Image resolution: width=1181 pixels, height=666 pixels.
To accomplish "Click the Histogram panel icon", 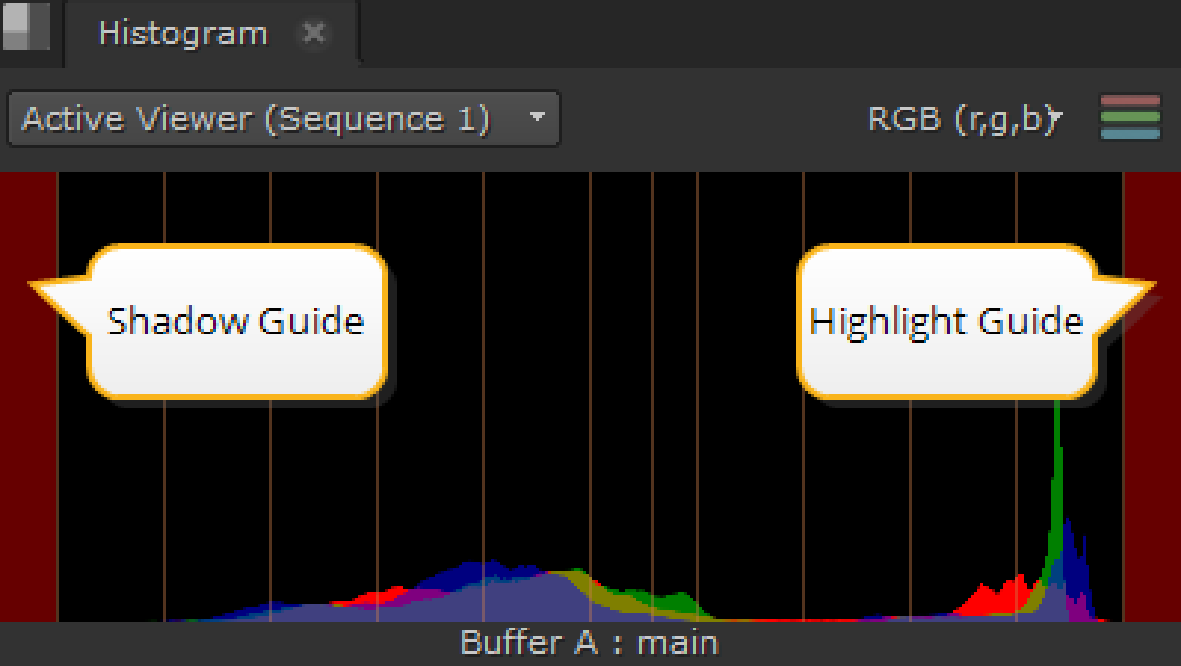I will click(x=26, y=27).
